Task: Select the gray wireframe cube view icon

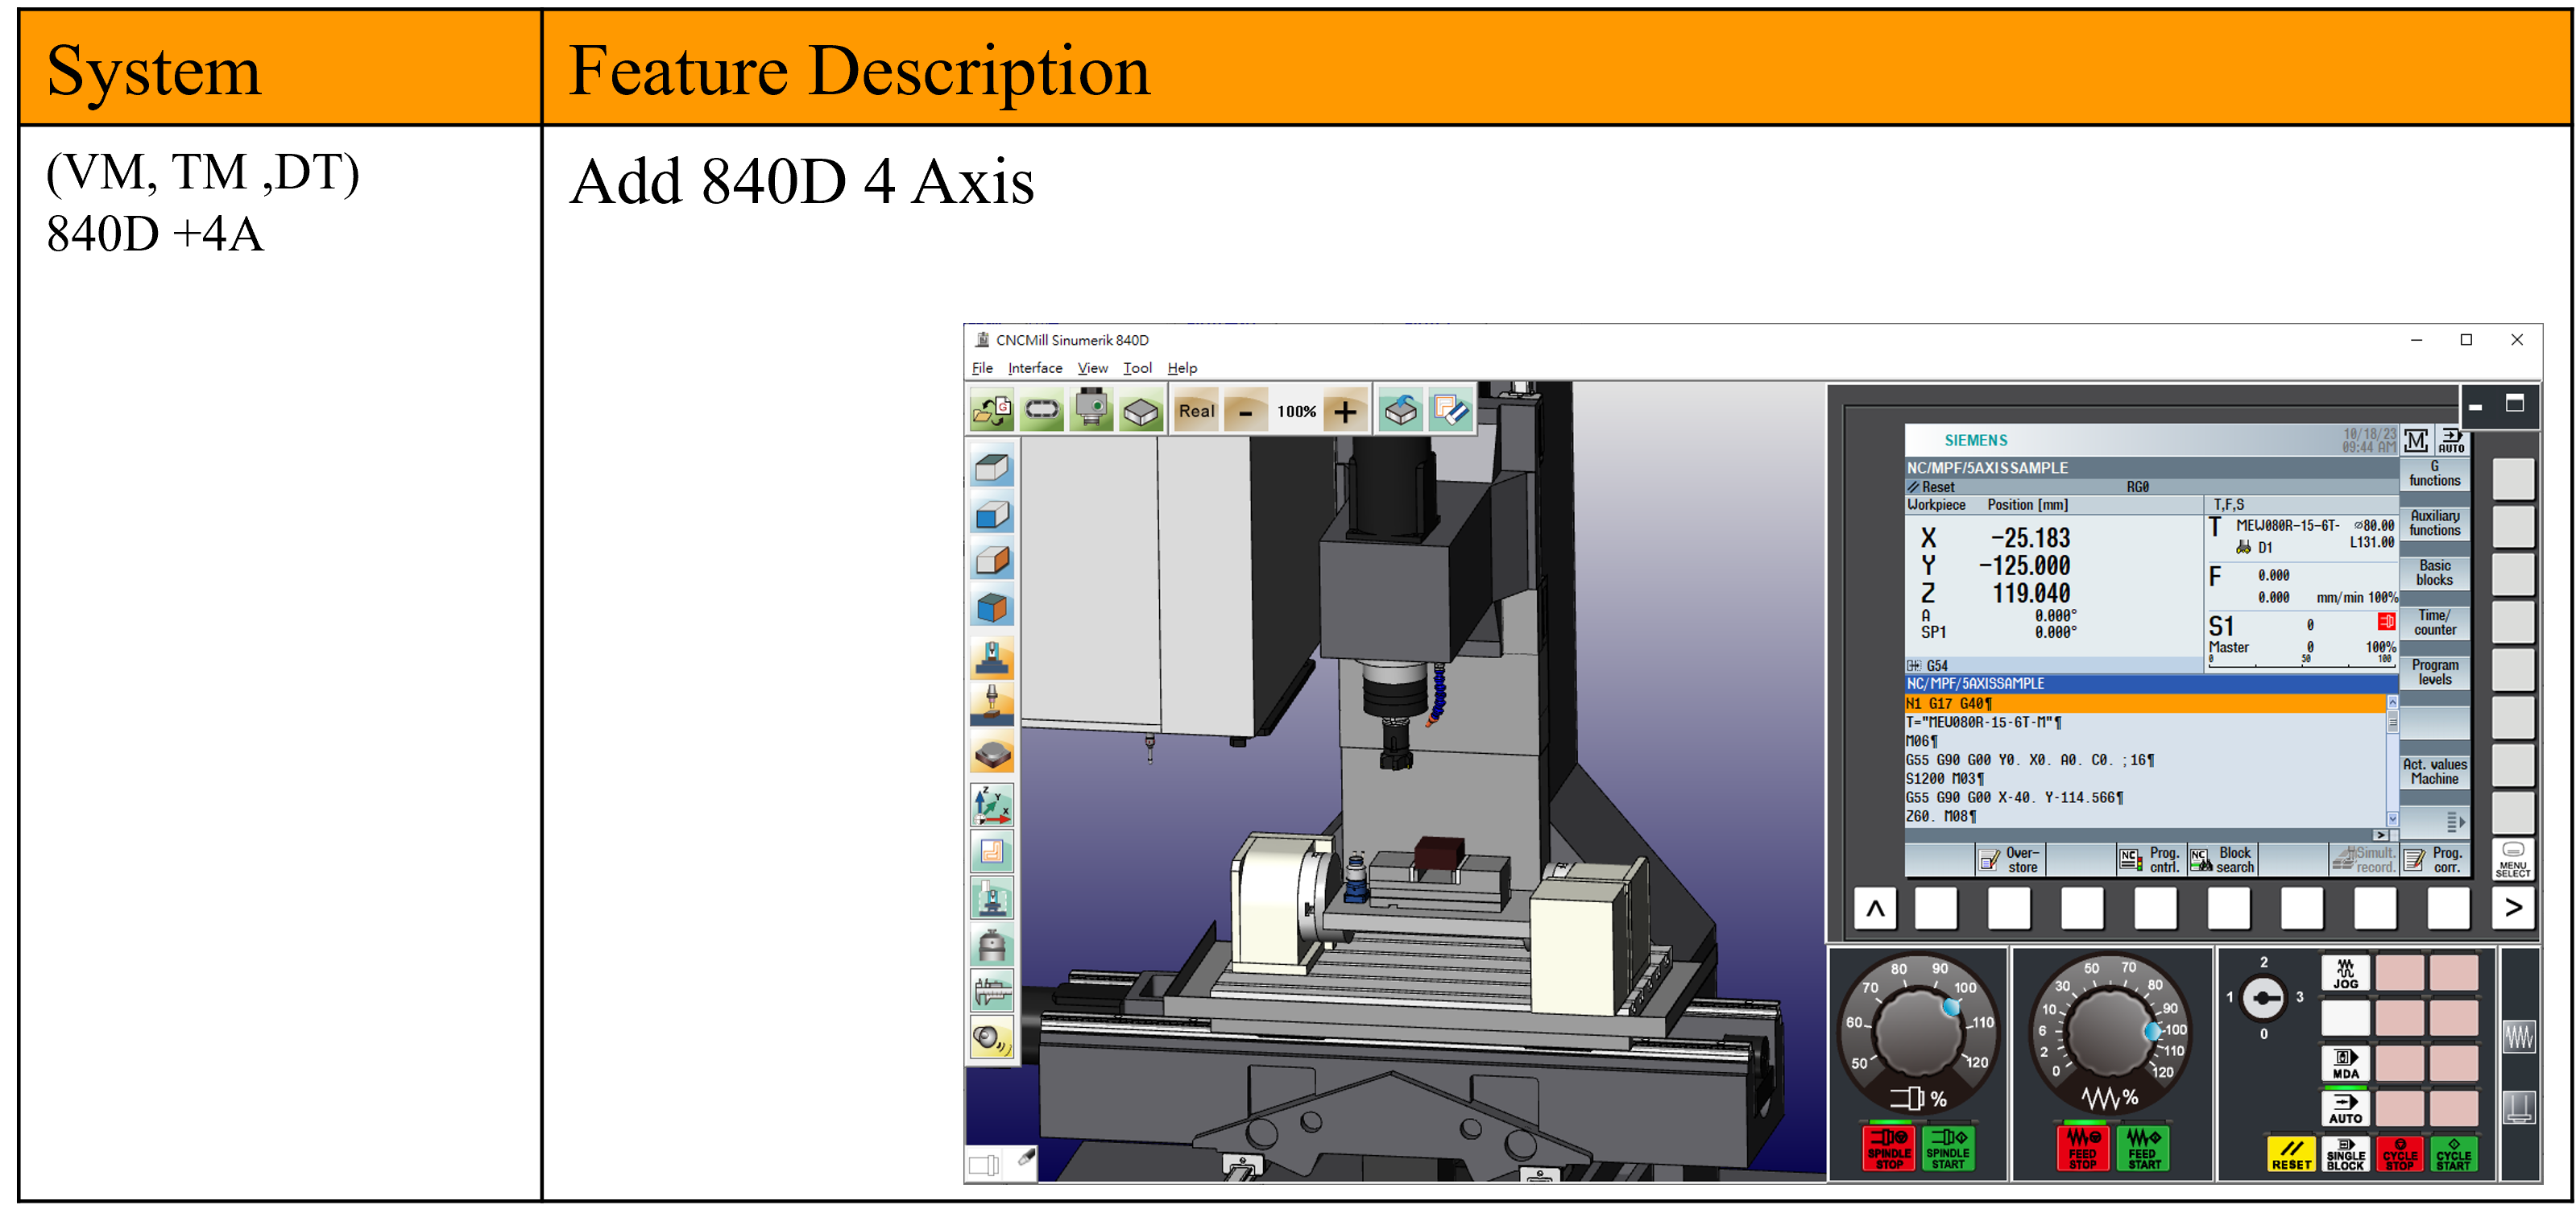Action: pyautogui.click(x=992, y=467)
